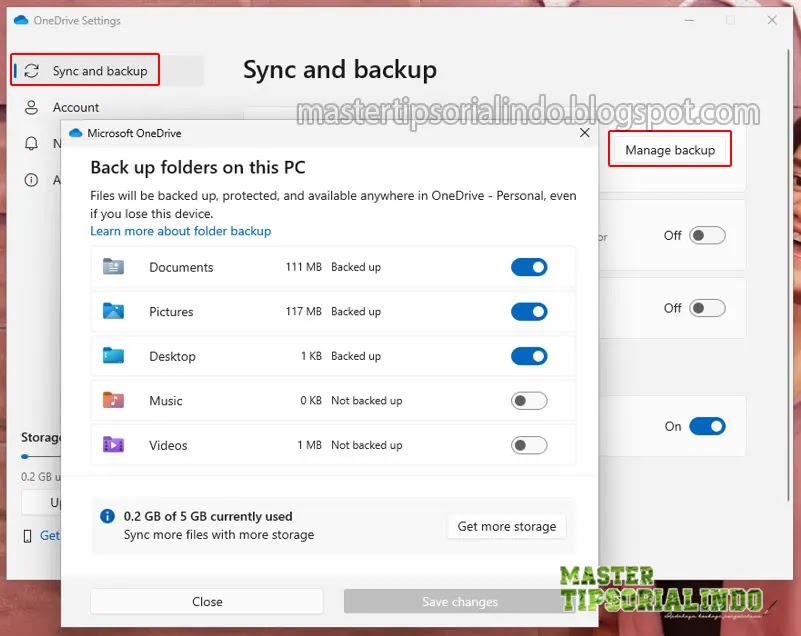Viewport: 801px width, 636px height.
Task: Minimize the OneDrive Settings window
Action: coord(689,20)
